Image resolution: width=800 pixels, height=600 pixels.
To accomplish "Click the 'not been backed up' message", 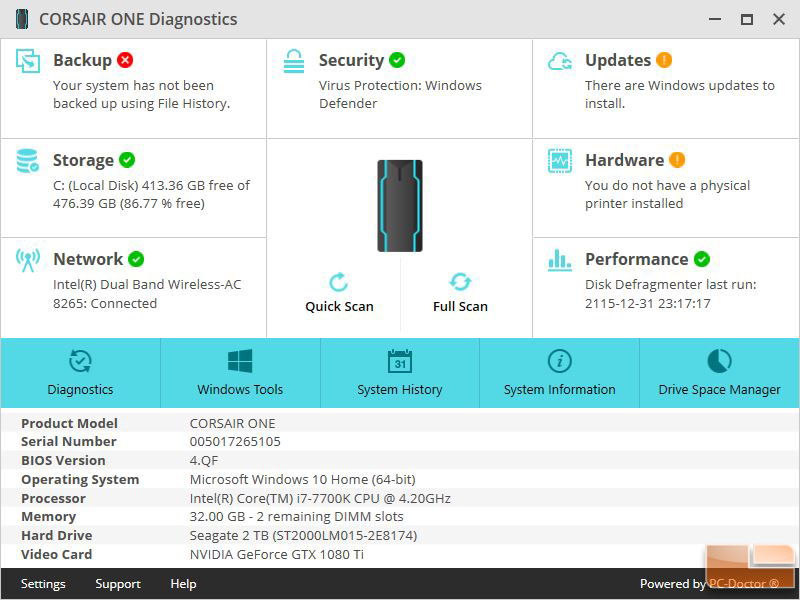I will point(141,94).
